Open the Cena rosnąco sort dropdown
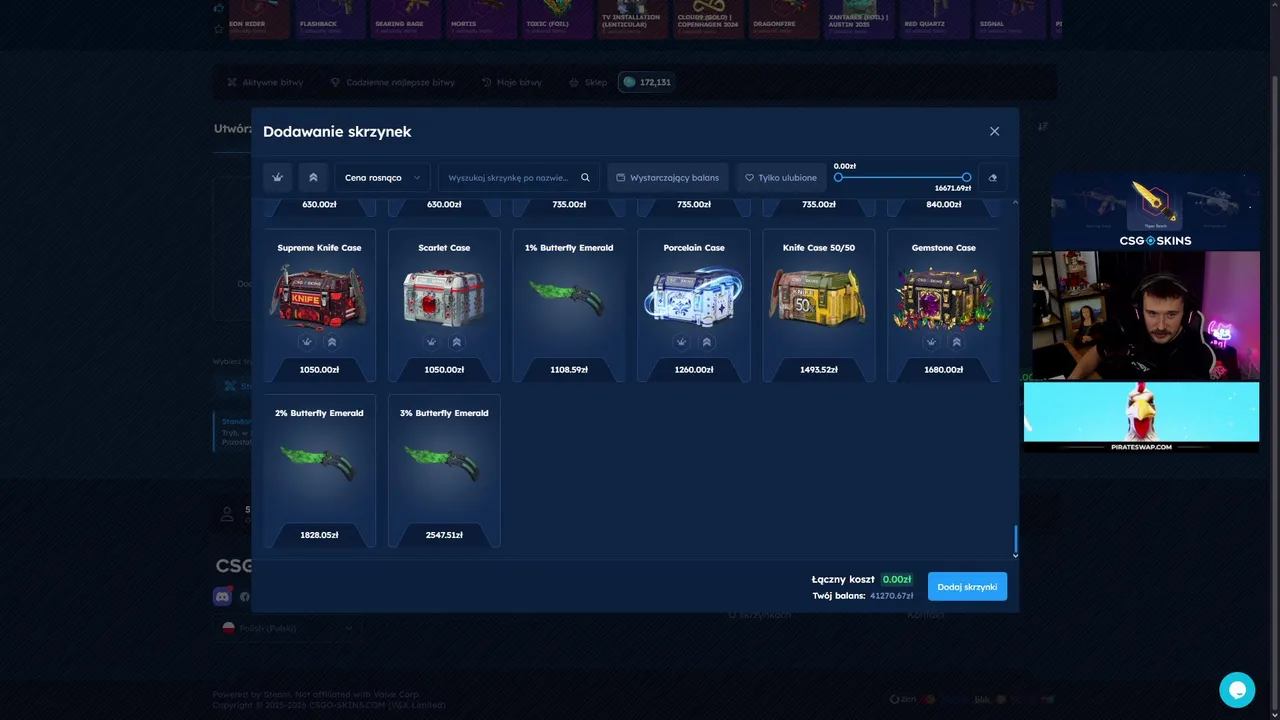This screenshot has height=720, width=1280. click(382, 177)
